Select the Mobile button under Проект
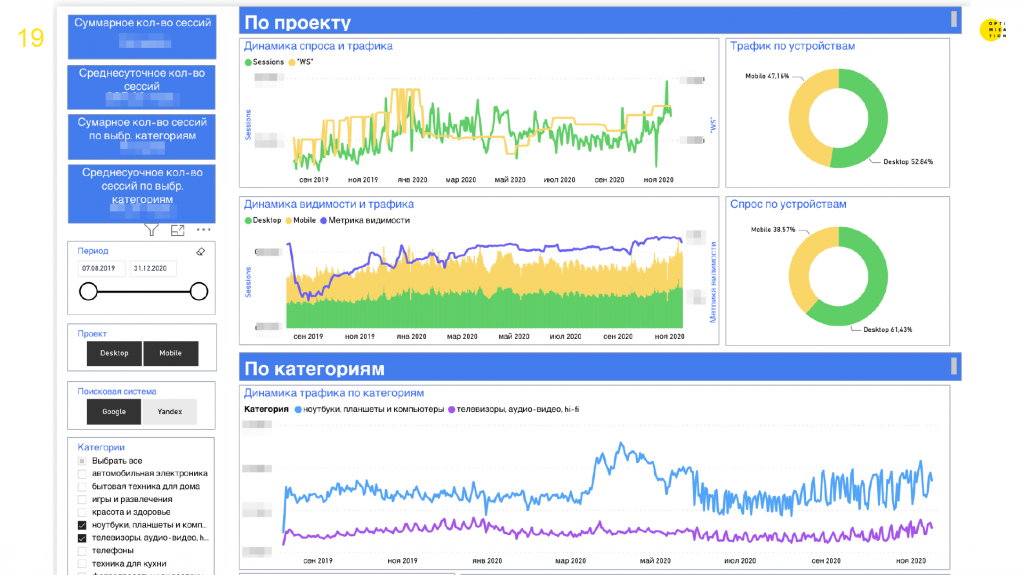The image size is (1023, 575). [170, 353]
